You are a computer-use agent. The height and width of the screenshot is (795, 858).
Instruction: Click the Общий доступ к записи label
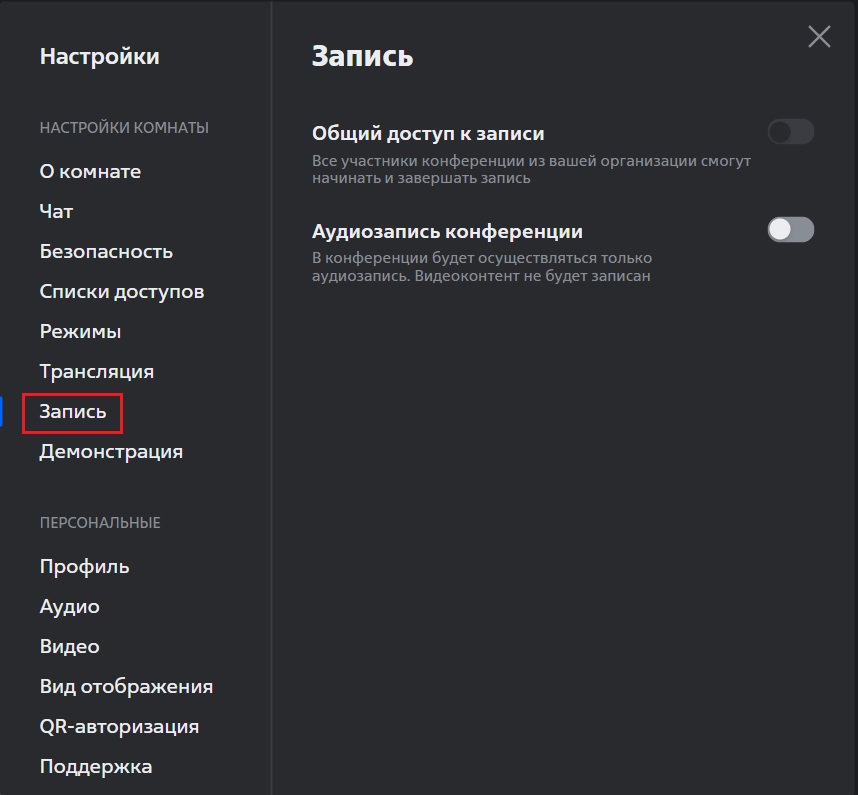428,134
